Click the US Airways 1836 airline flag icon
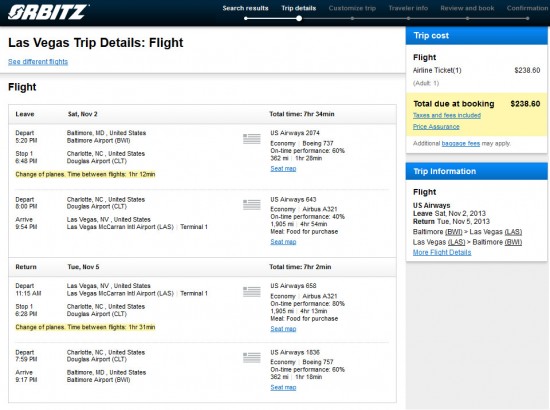550x410 pixels. point(251,357)
